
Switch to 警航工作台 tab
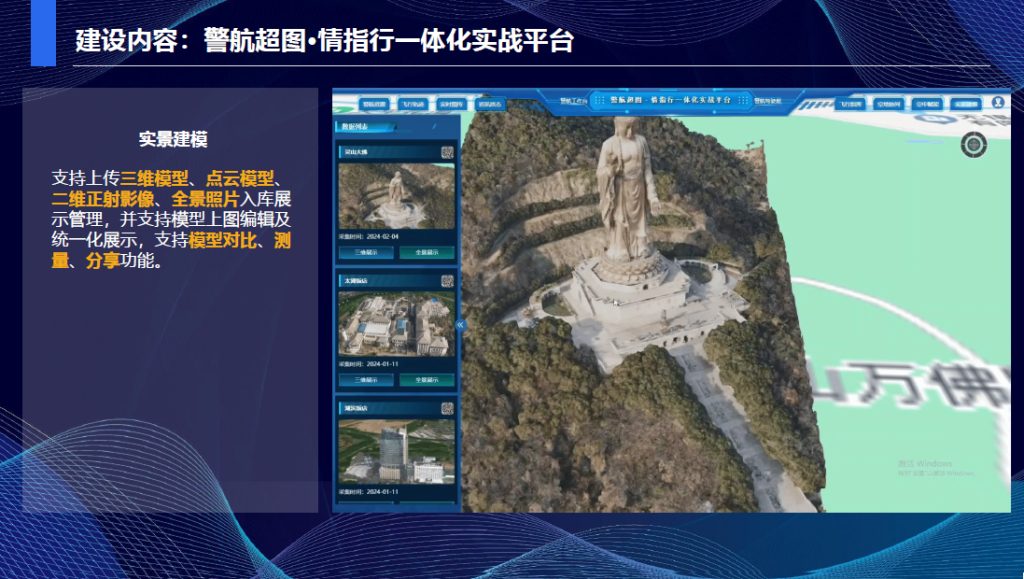[572, 101]
